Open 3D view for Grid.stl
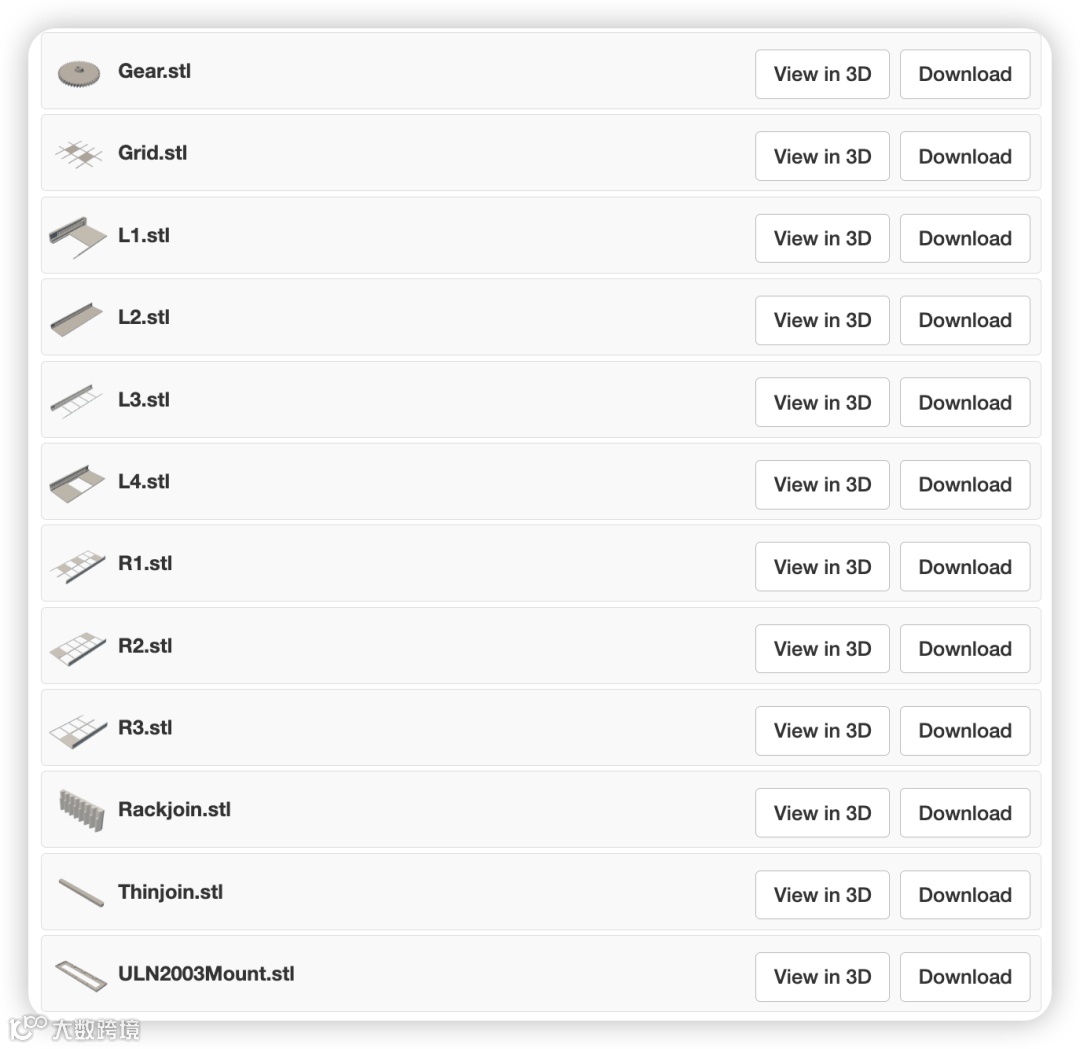This screenshot has height=1049, width=1080. 822,156
